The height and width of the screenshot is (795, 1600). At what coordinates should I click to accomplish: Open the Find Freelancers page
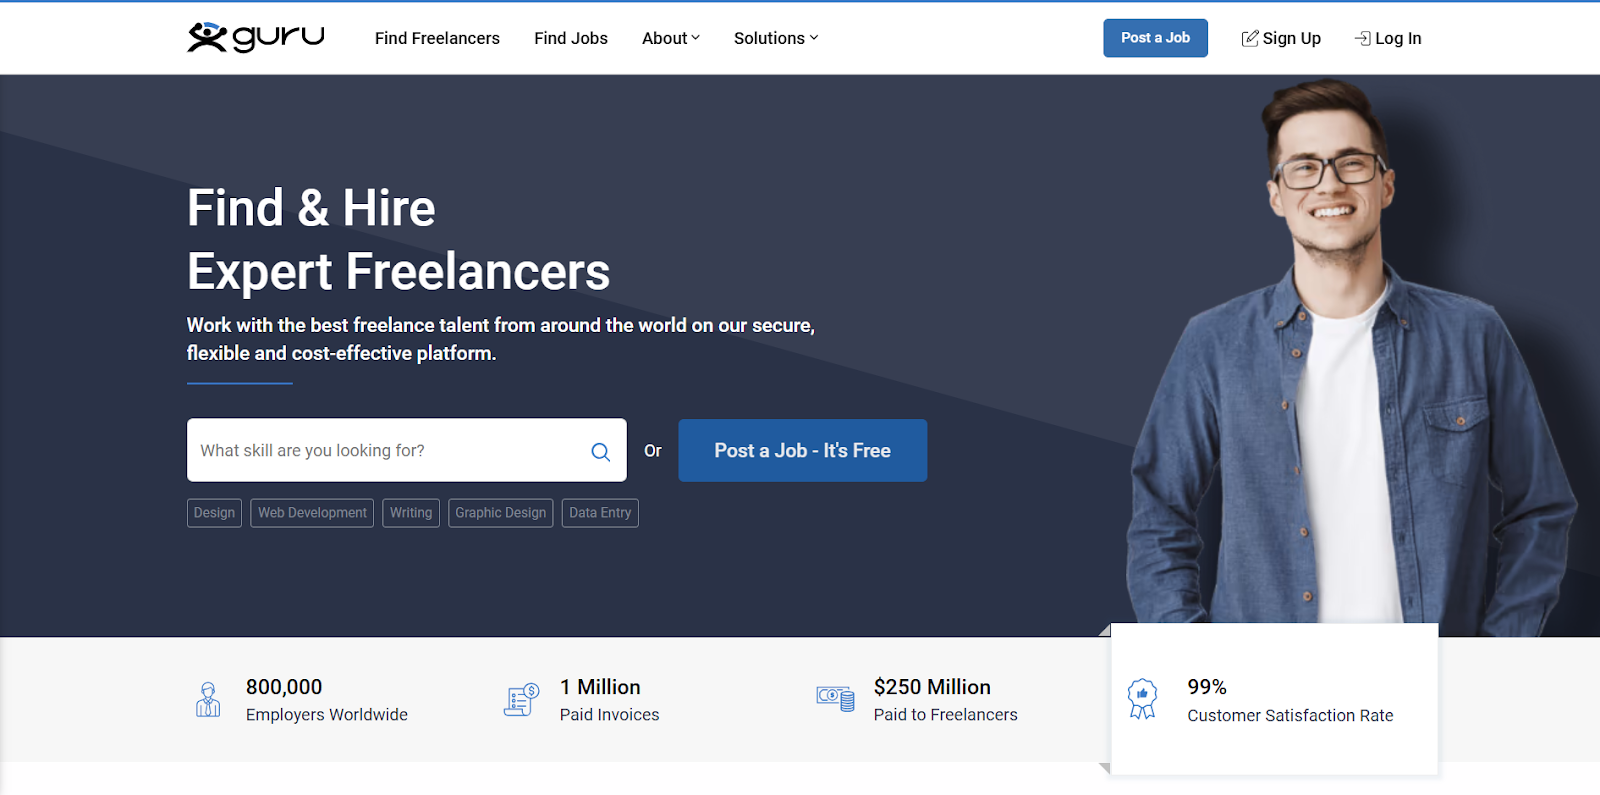pos(437,38)
